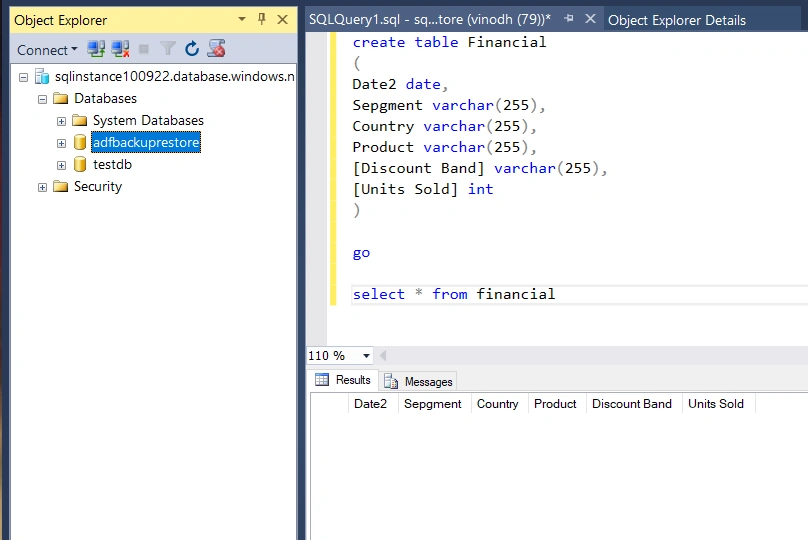Click the Connect Object Explorer icon
Image resolution: width=808 pixels, height=540 pixels.
pos(96,49)
